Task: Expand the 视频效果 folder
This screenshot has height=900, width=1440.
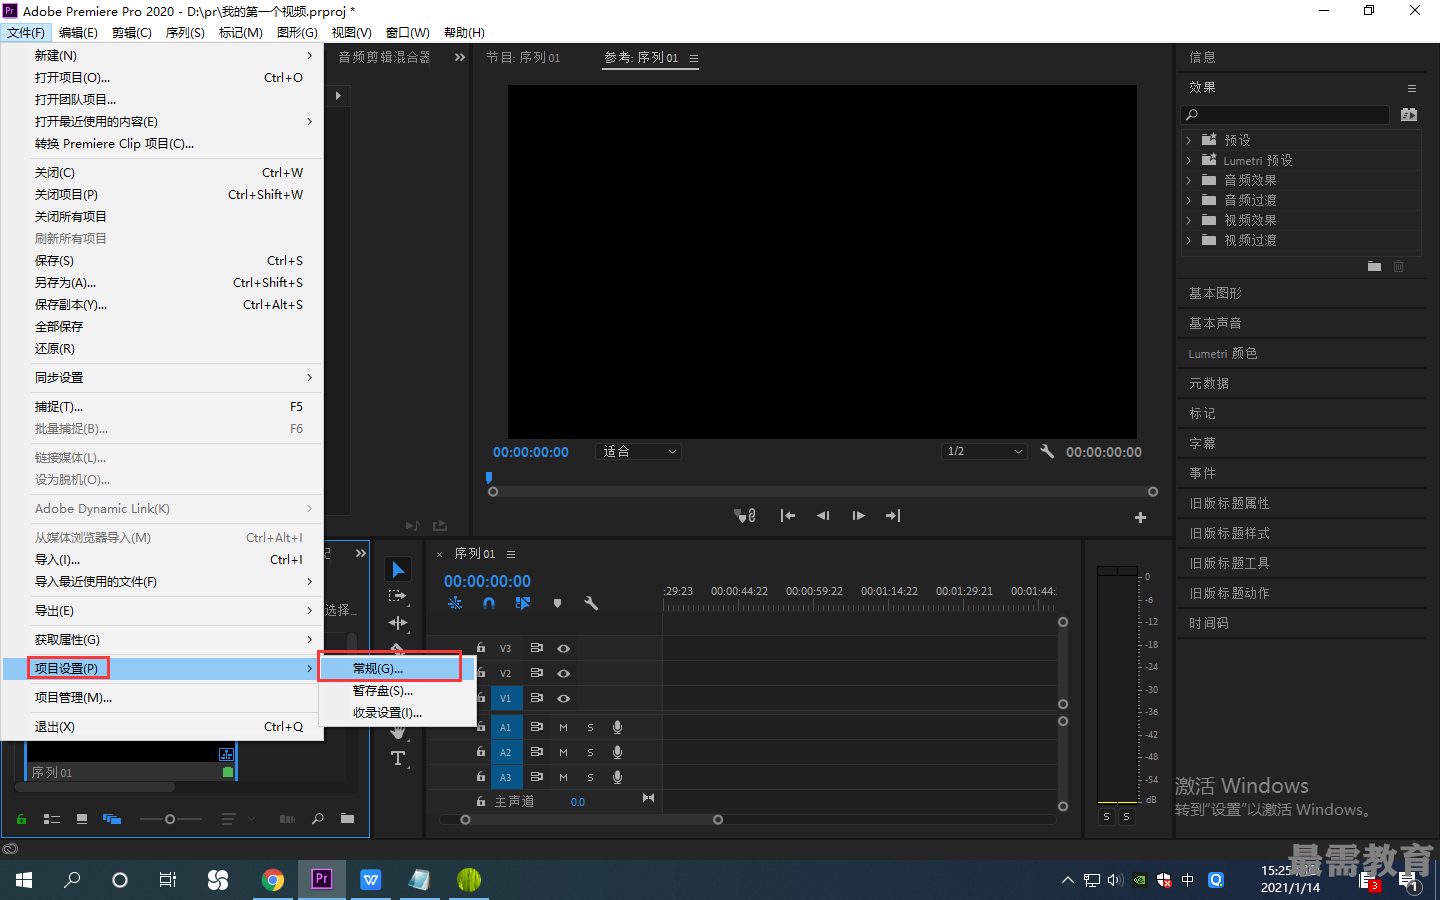Action: pos(1188,220)
